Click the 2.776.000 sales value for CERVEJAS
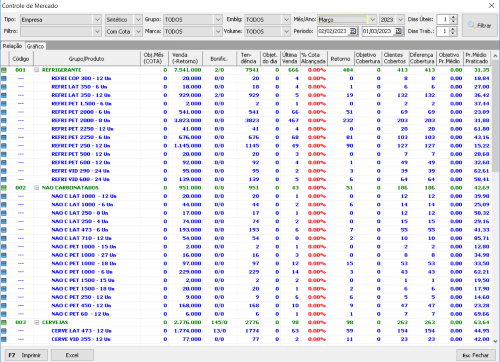The width and height of the screenshot is (500, 362). point(188,322)
